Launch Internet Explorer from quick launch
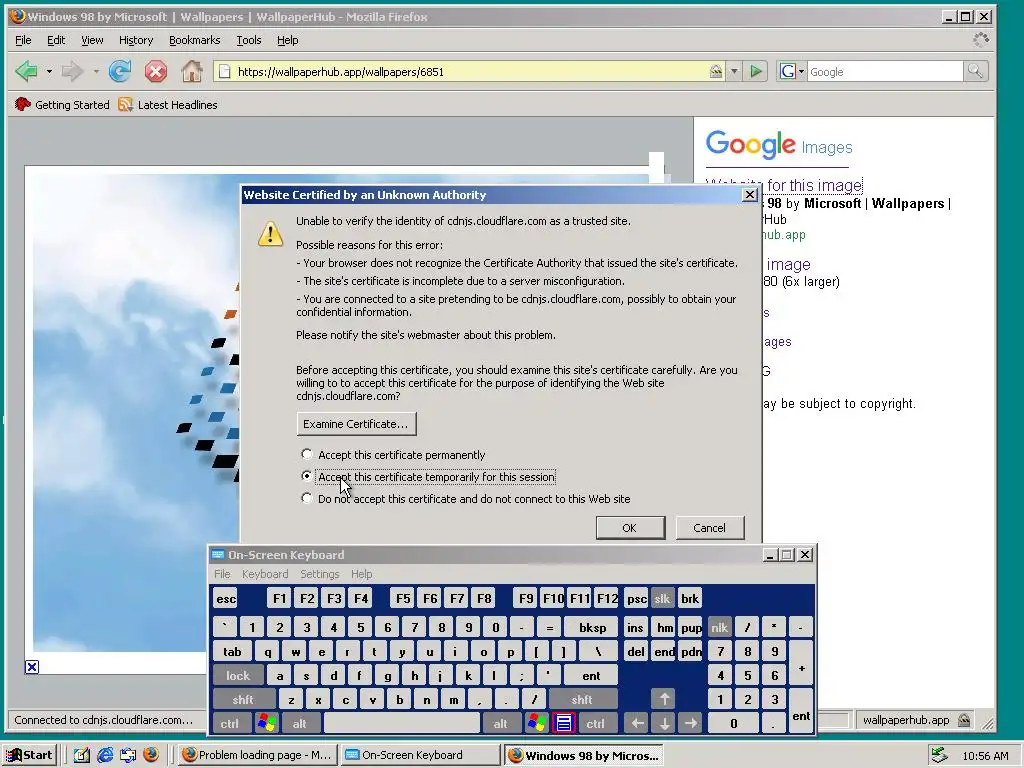The height and width of the screenshot is (768, 1024). click(x=104, y=755)
